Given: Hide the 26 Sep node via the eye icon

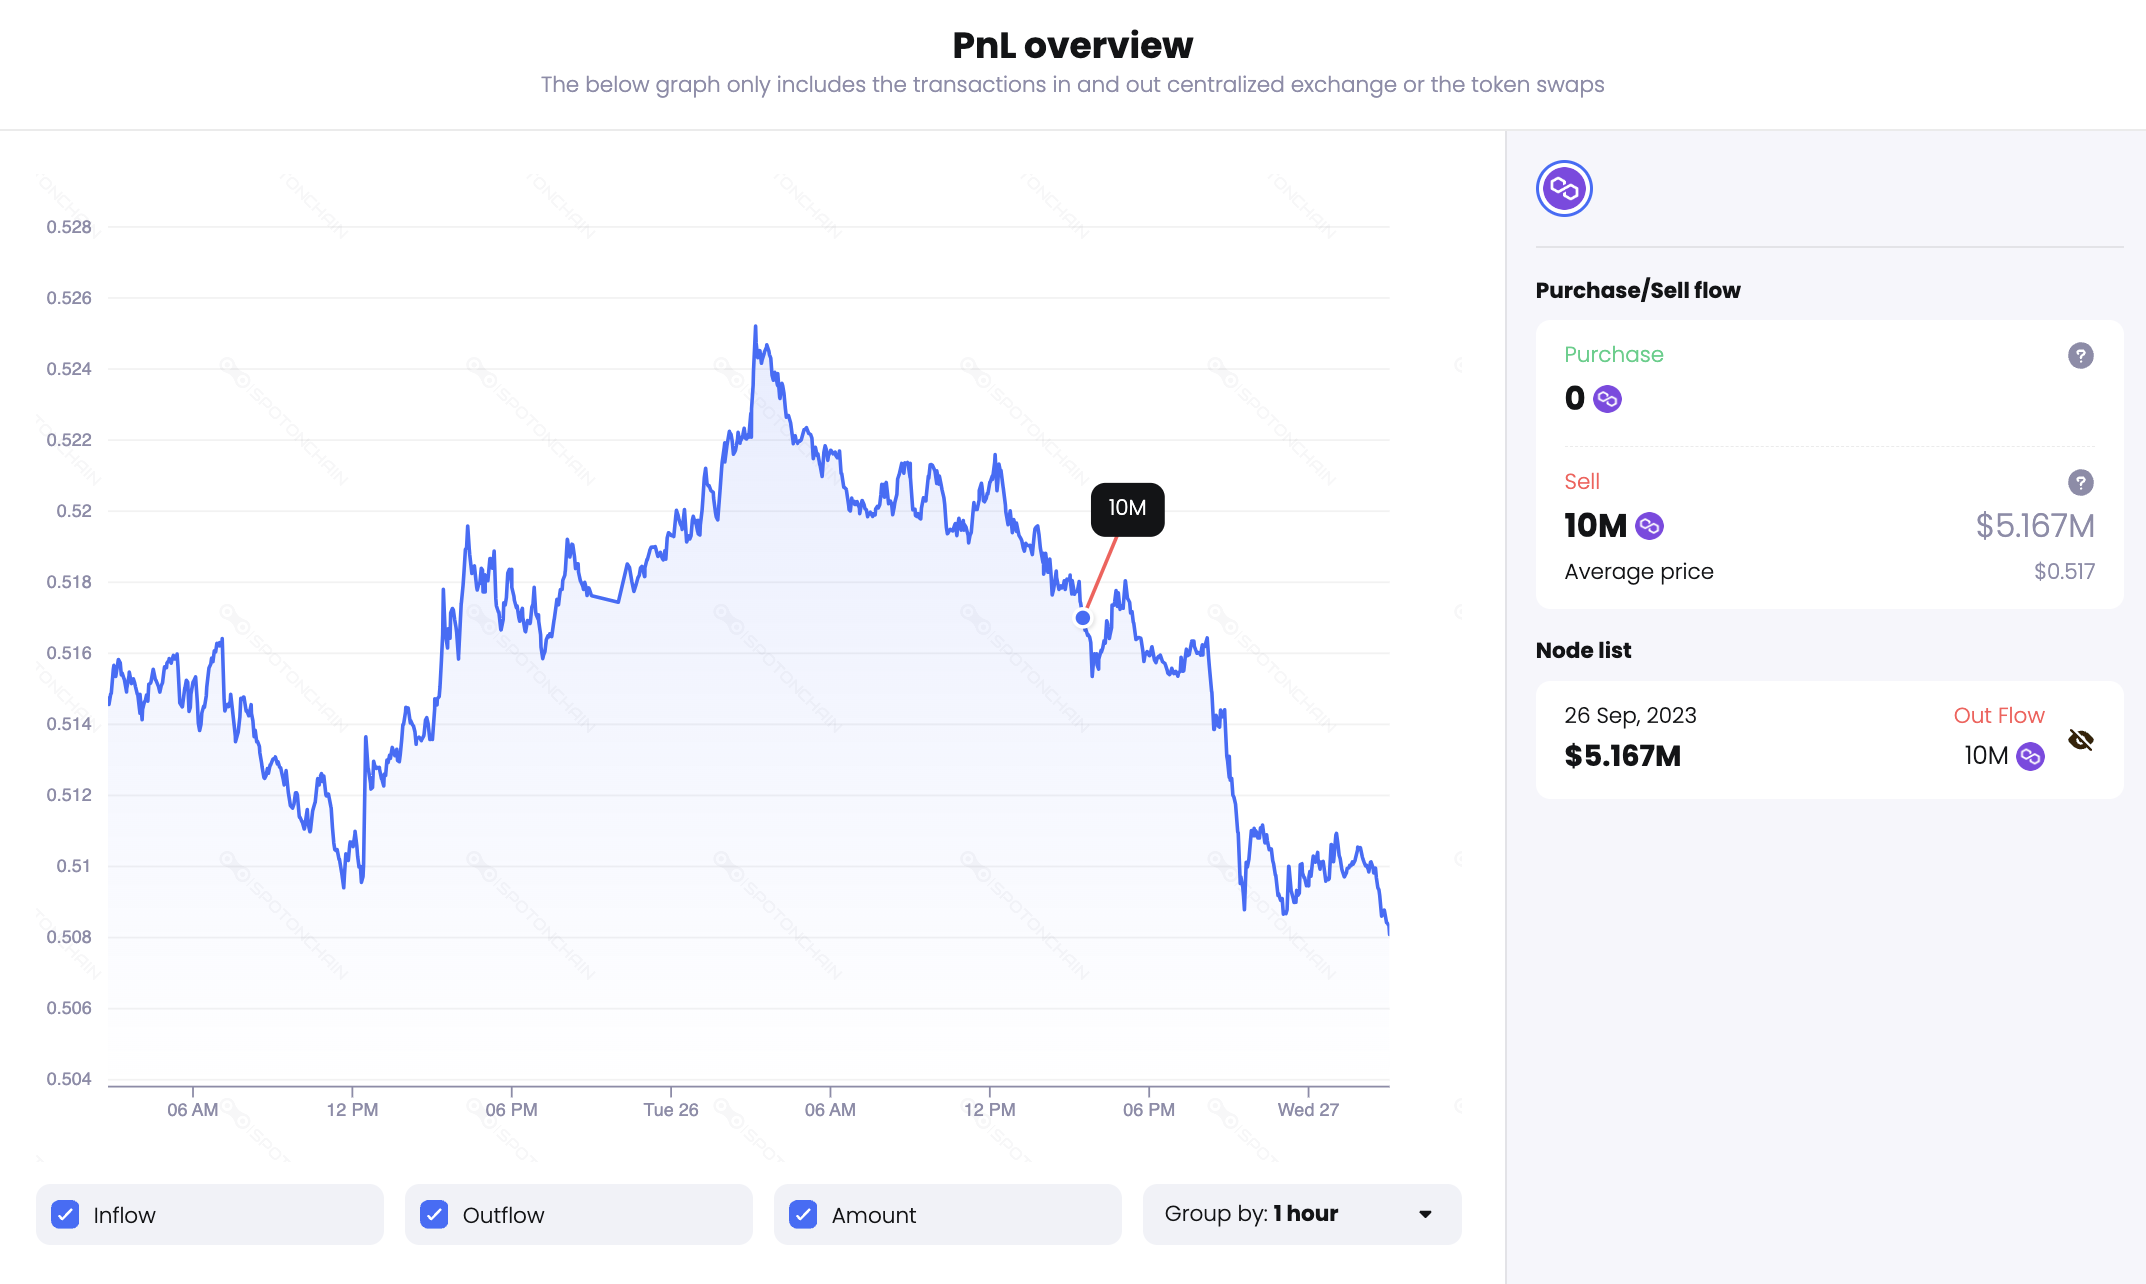Looking at the screenshot, I should (x=2080, y=740).
